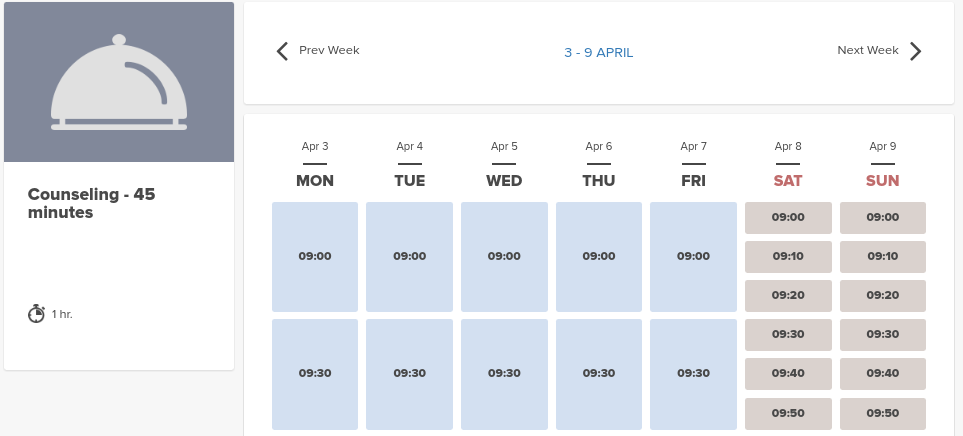Viewport: 963px width, 436px height.
Task: Book Tuesday 09:30 time slot
Action: click(x=409, y=373)
